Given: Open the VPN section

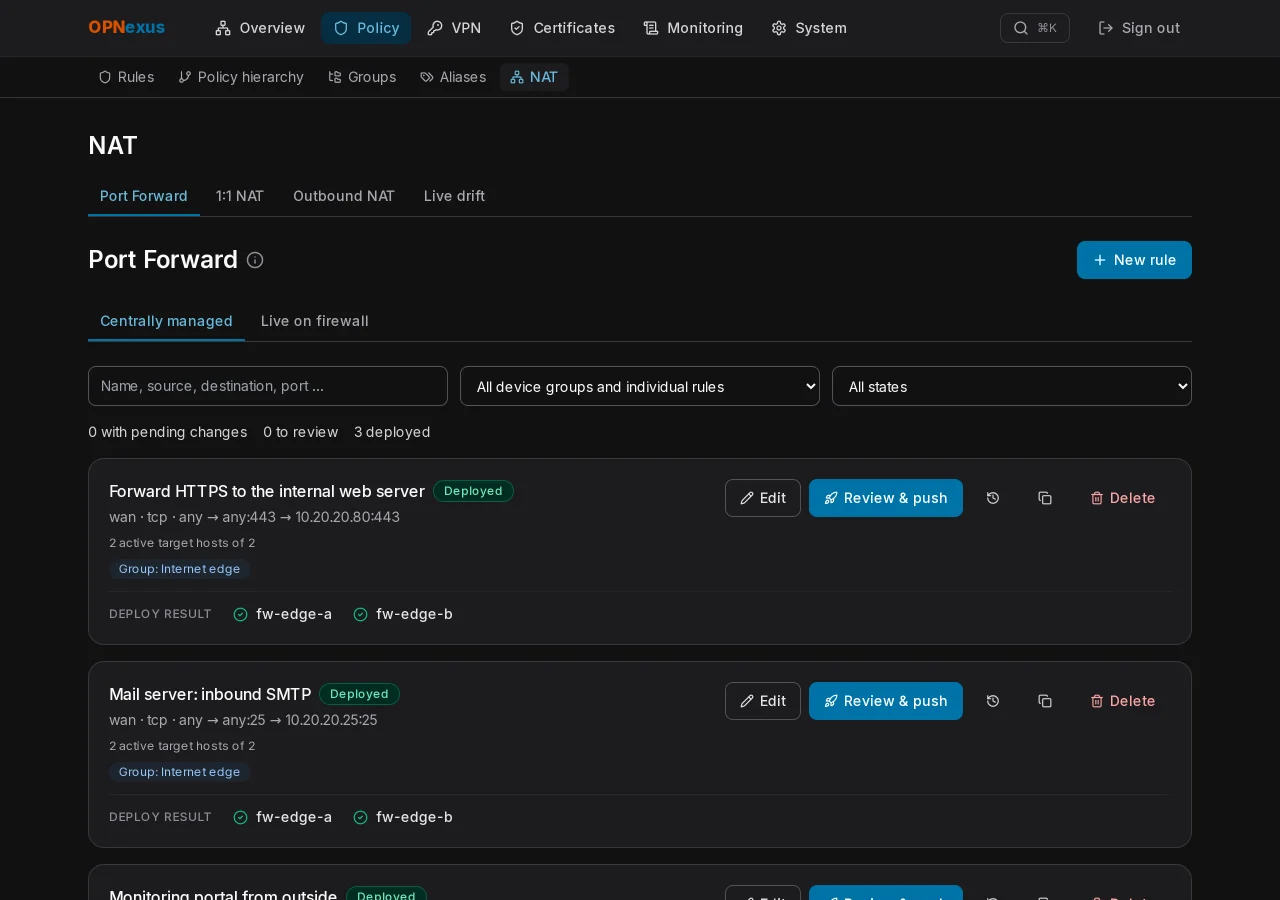Looking at the screenshot, I should click(454, 28).
